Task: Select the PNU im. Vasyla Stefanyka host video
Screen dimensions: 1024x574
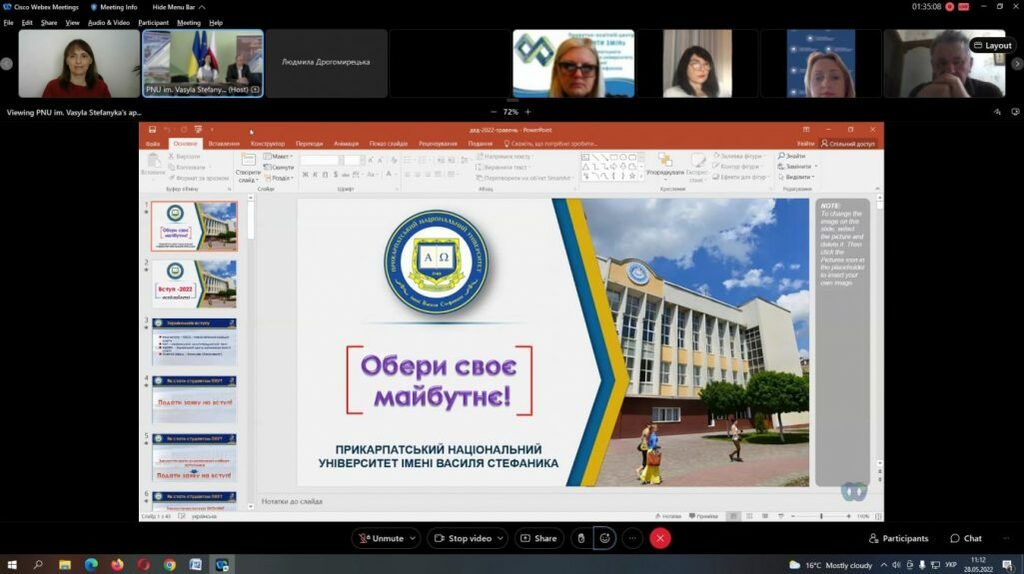Action: click(203, 62)
